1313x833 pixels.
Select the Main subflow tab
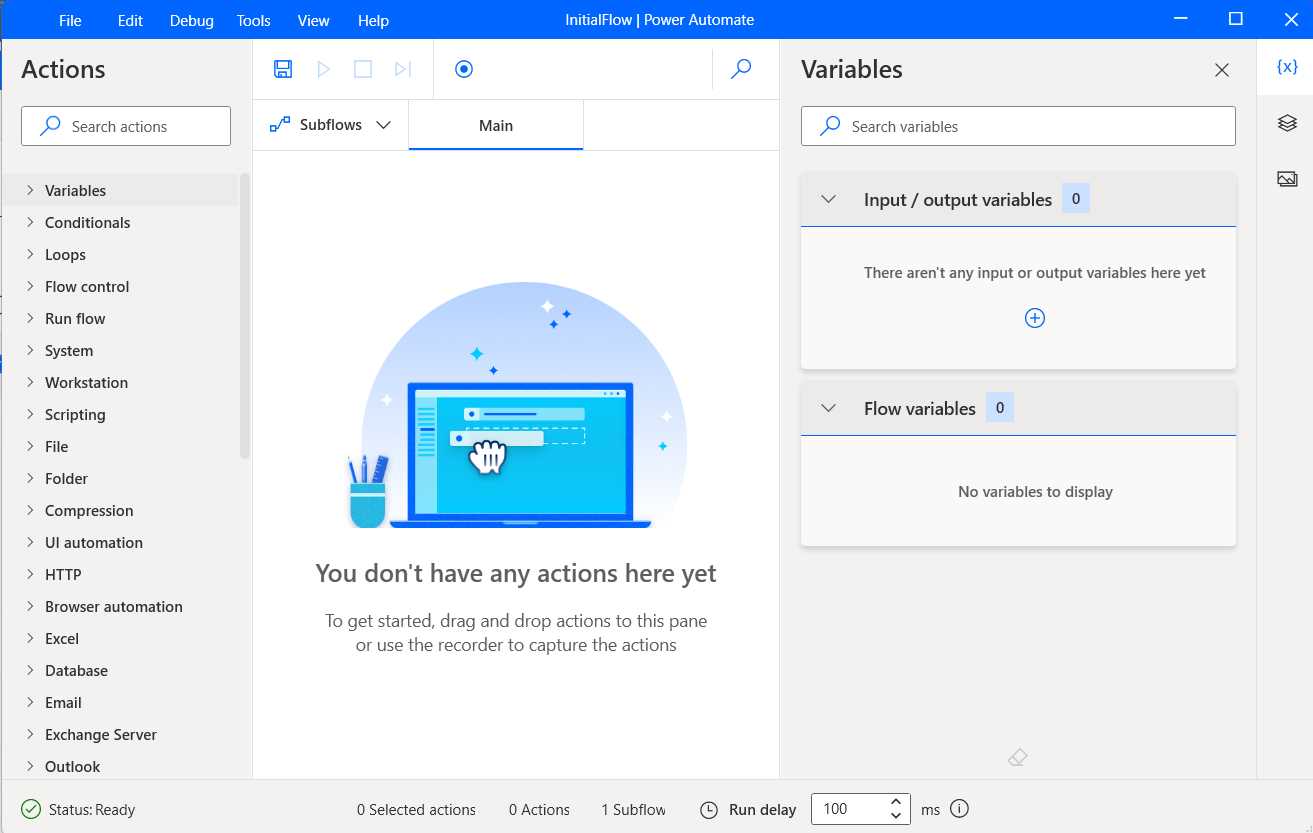coord(496,125)
